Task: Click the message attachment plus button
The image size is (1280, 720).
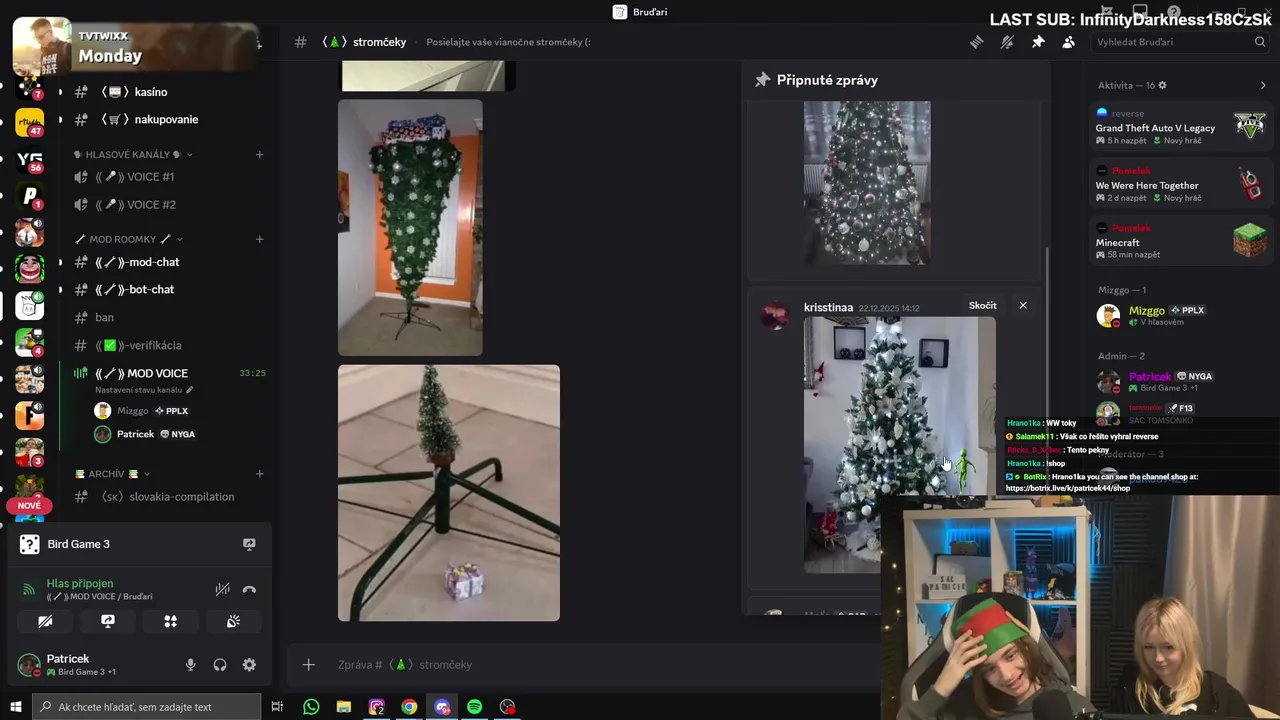Action: pos(308,665)
